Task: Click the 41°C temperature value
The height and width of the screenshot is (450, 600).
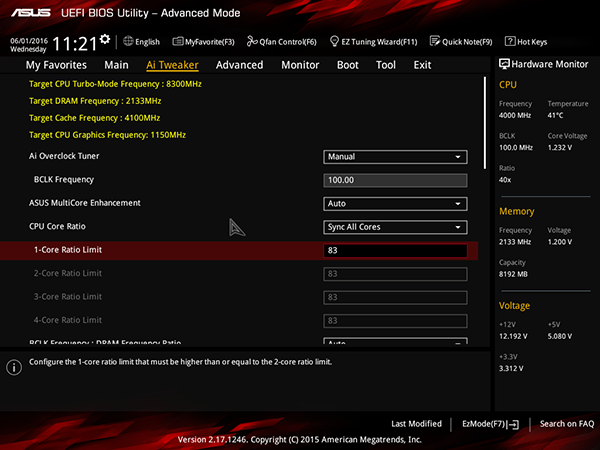Action: click(x=555, y=115)
